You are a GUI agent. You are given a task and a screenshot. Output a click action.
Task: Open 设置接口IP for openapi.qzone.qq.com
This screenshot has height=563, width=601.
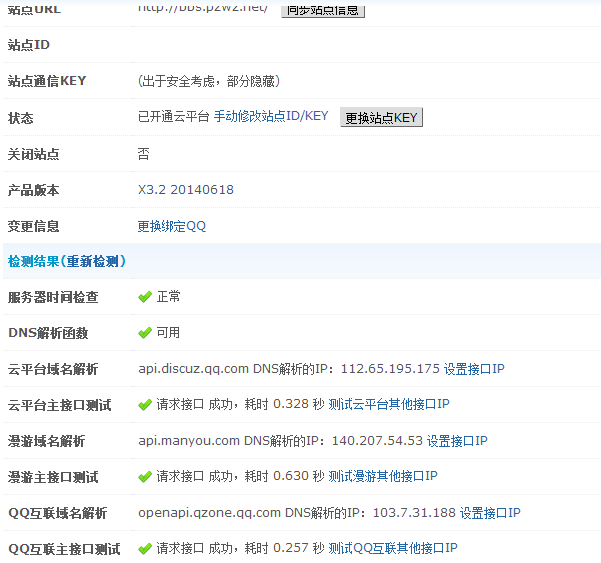pos(490,513)
